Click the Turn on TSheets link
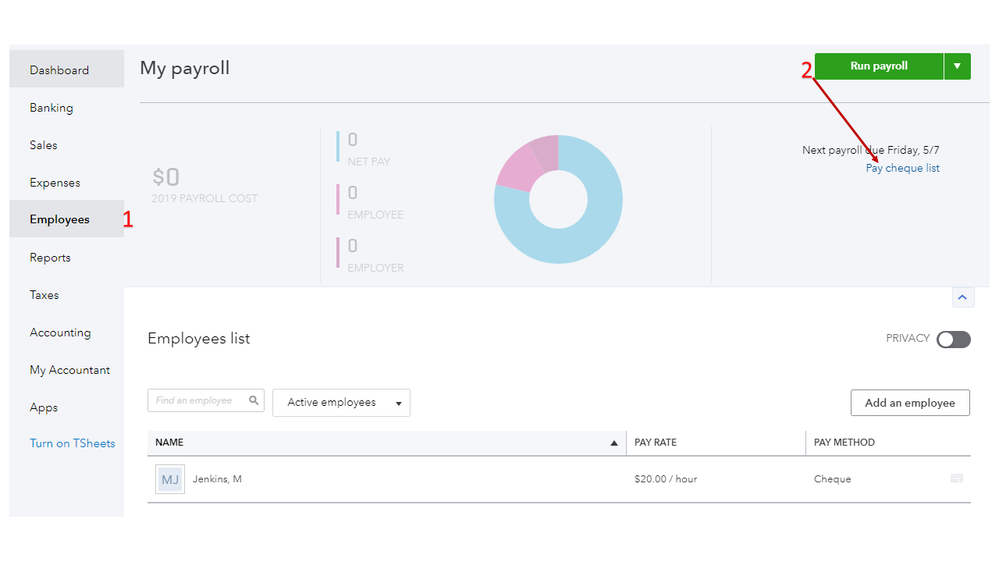 72,443
